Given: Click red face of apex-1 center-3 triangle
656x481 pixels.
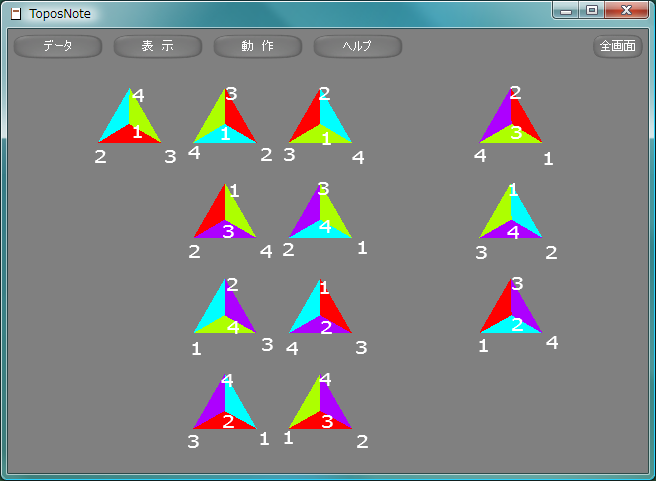Looking at the screenshot, I should click(215, 215).
